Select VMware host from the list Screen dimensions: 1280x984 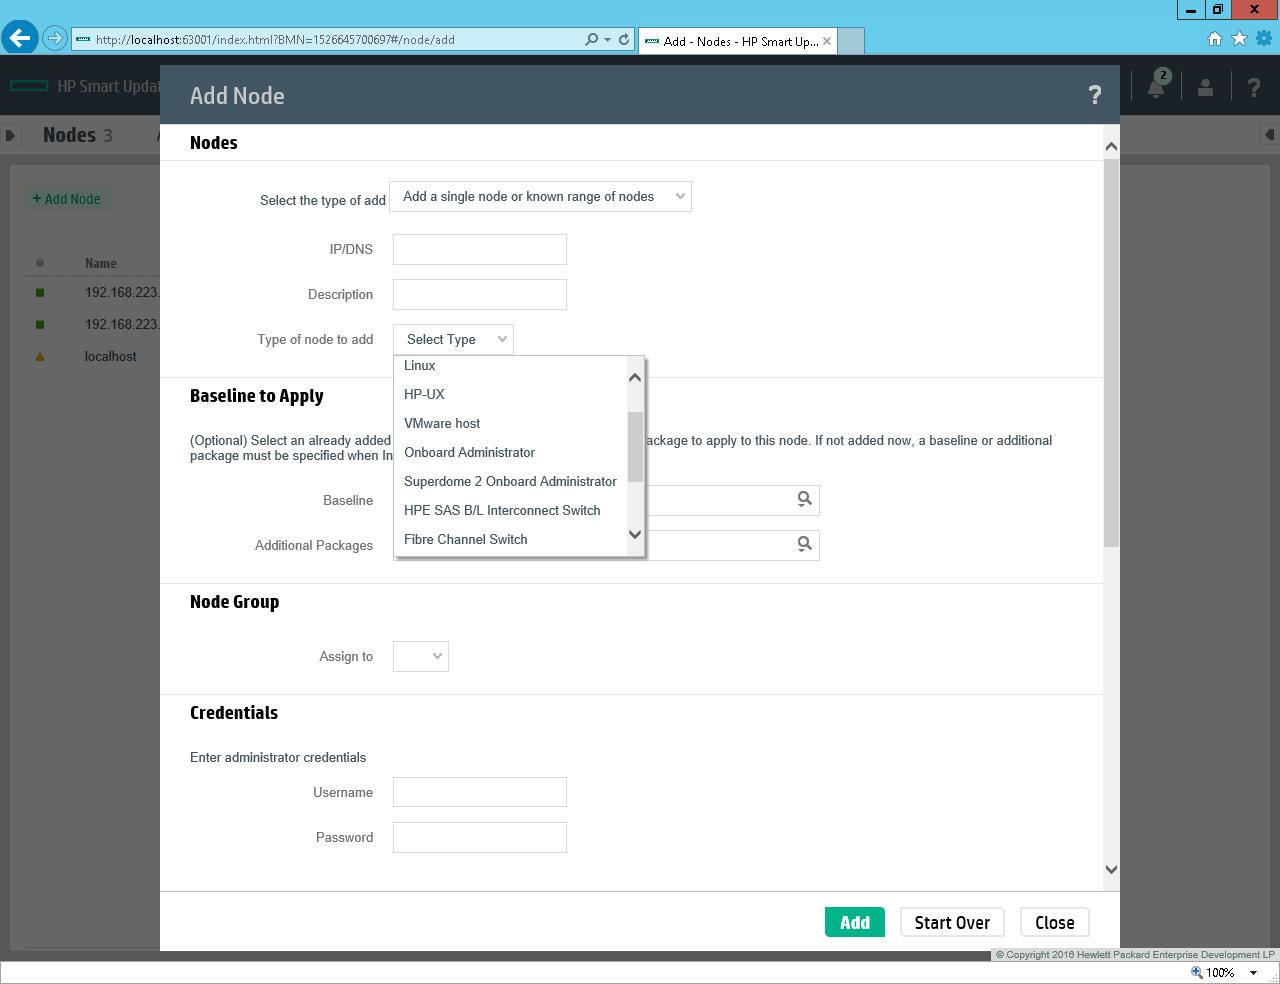tap(442, 424)
